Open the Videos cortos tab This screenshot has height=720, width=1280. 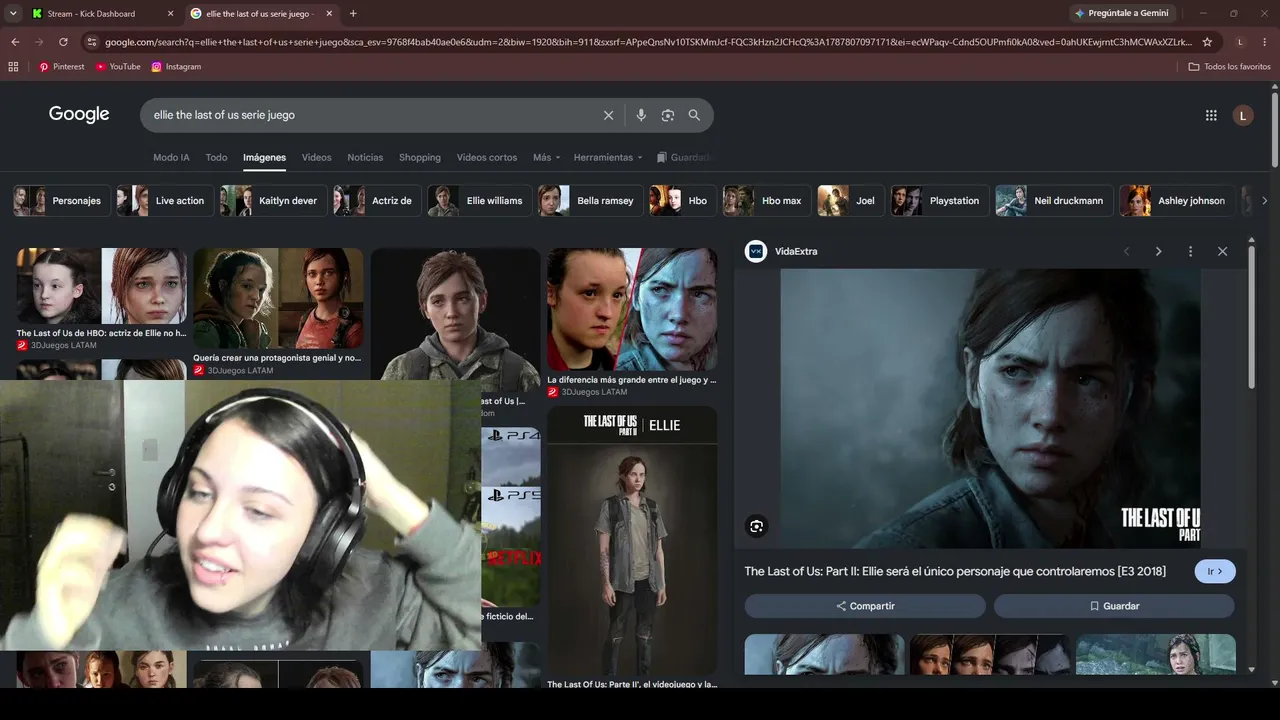pos(487,157)
